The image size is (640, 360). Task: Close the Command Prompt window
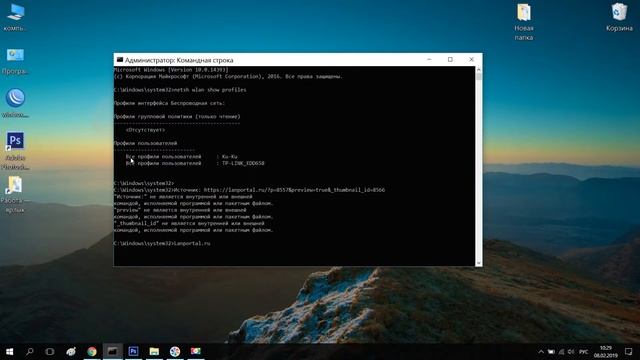(x=471, y=60)
